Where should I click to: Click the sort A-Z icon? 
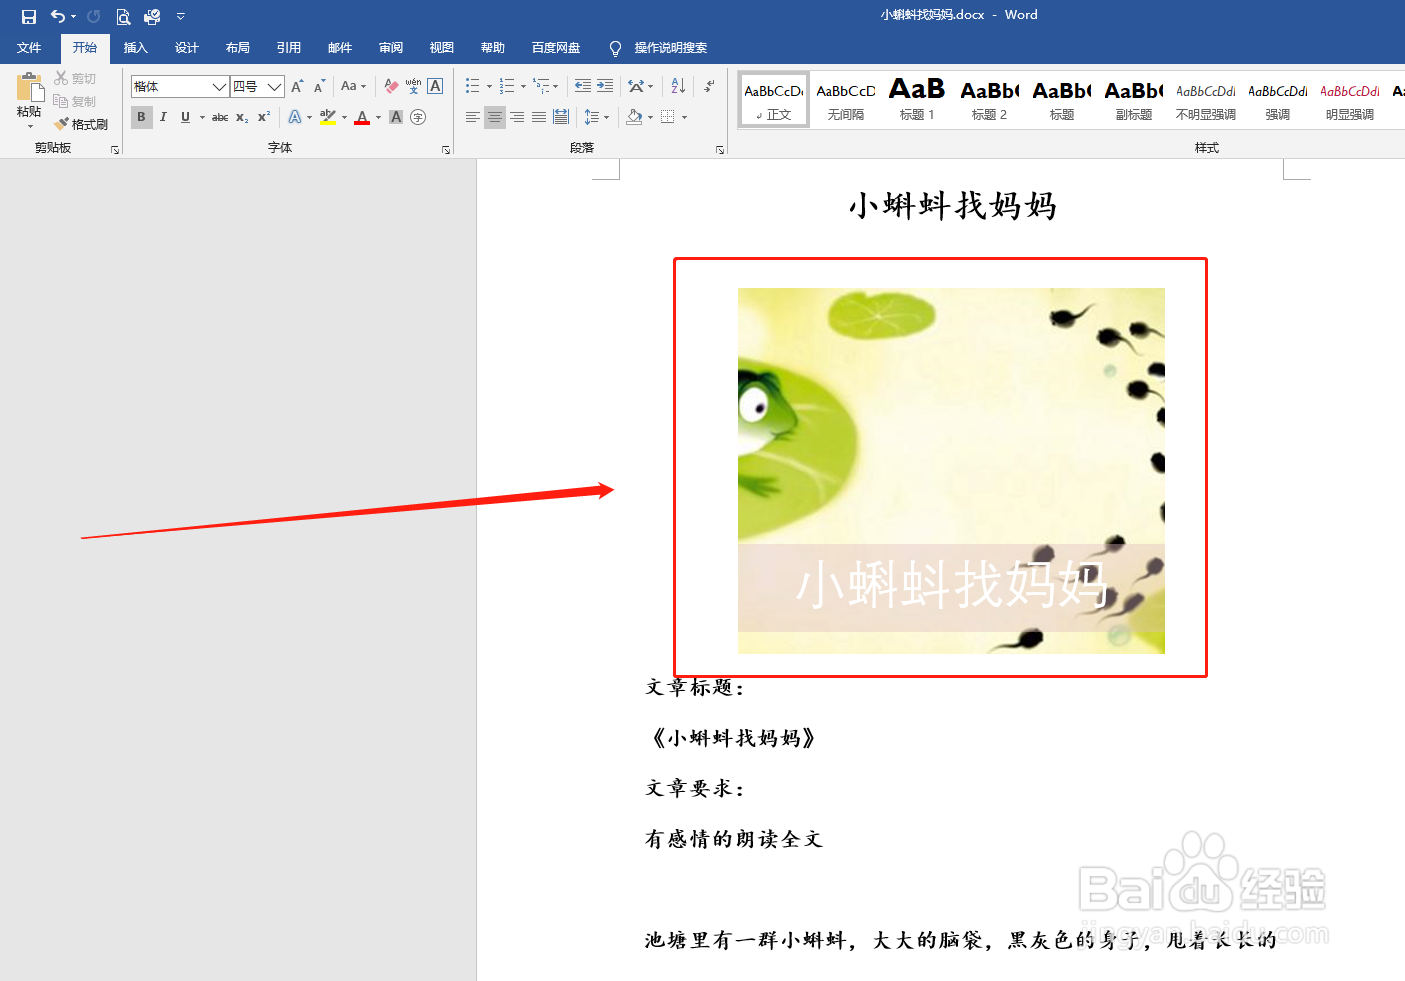click(x=676, y=86)
